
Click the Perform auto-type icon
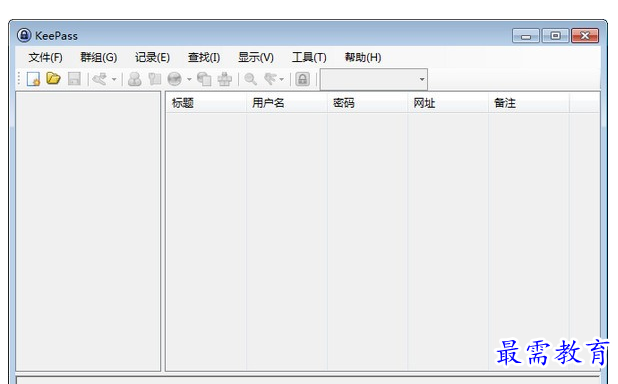point(225,79)
